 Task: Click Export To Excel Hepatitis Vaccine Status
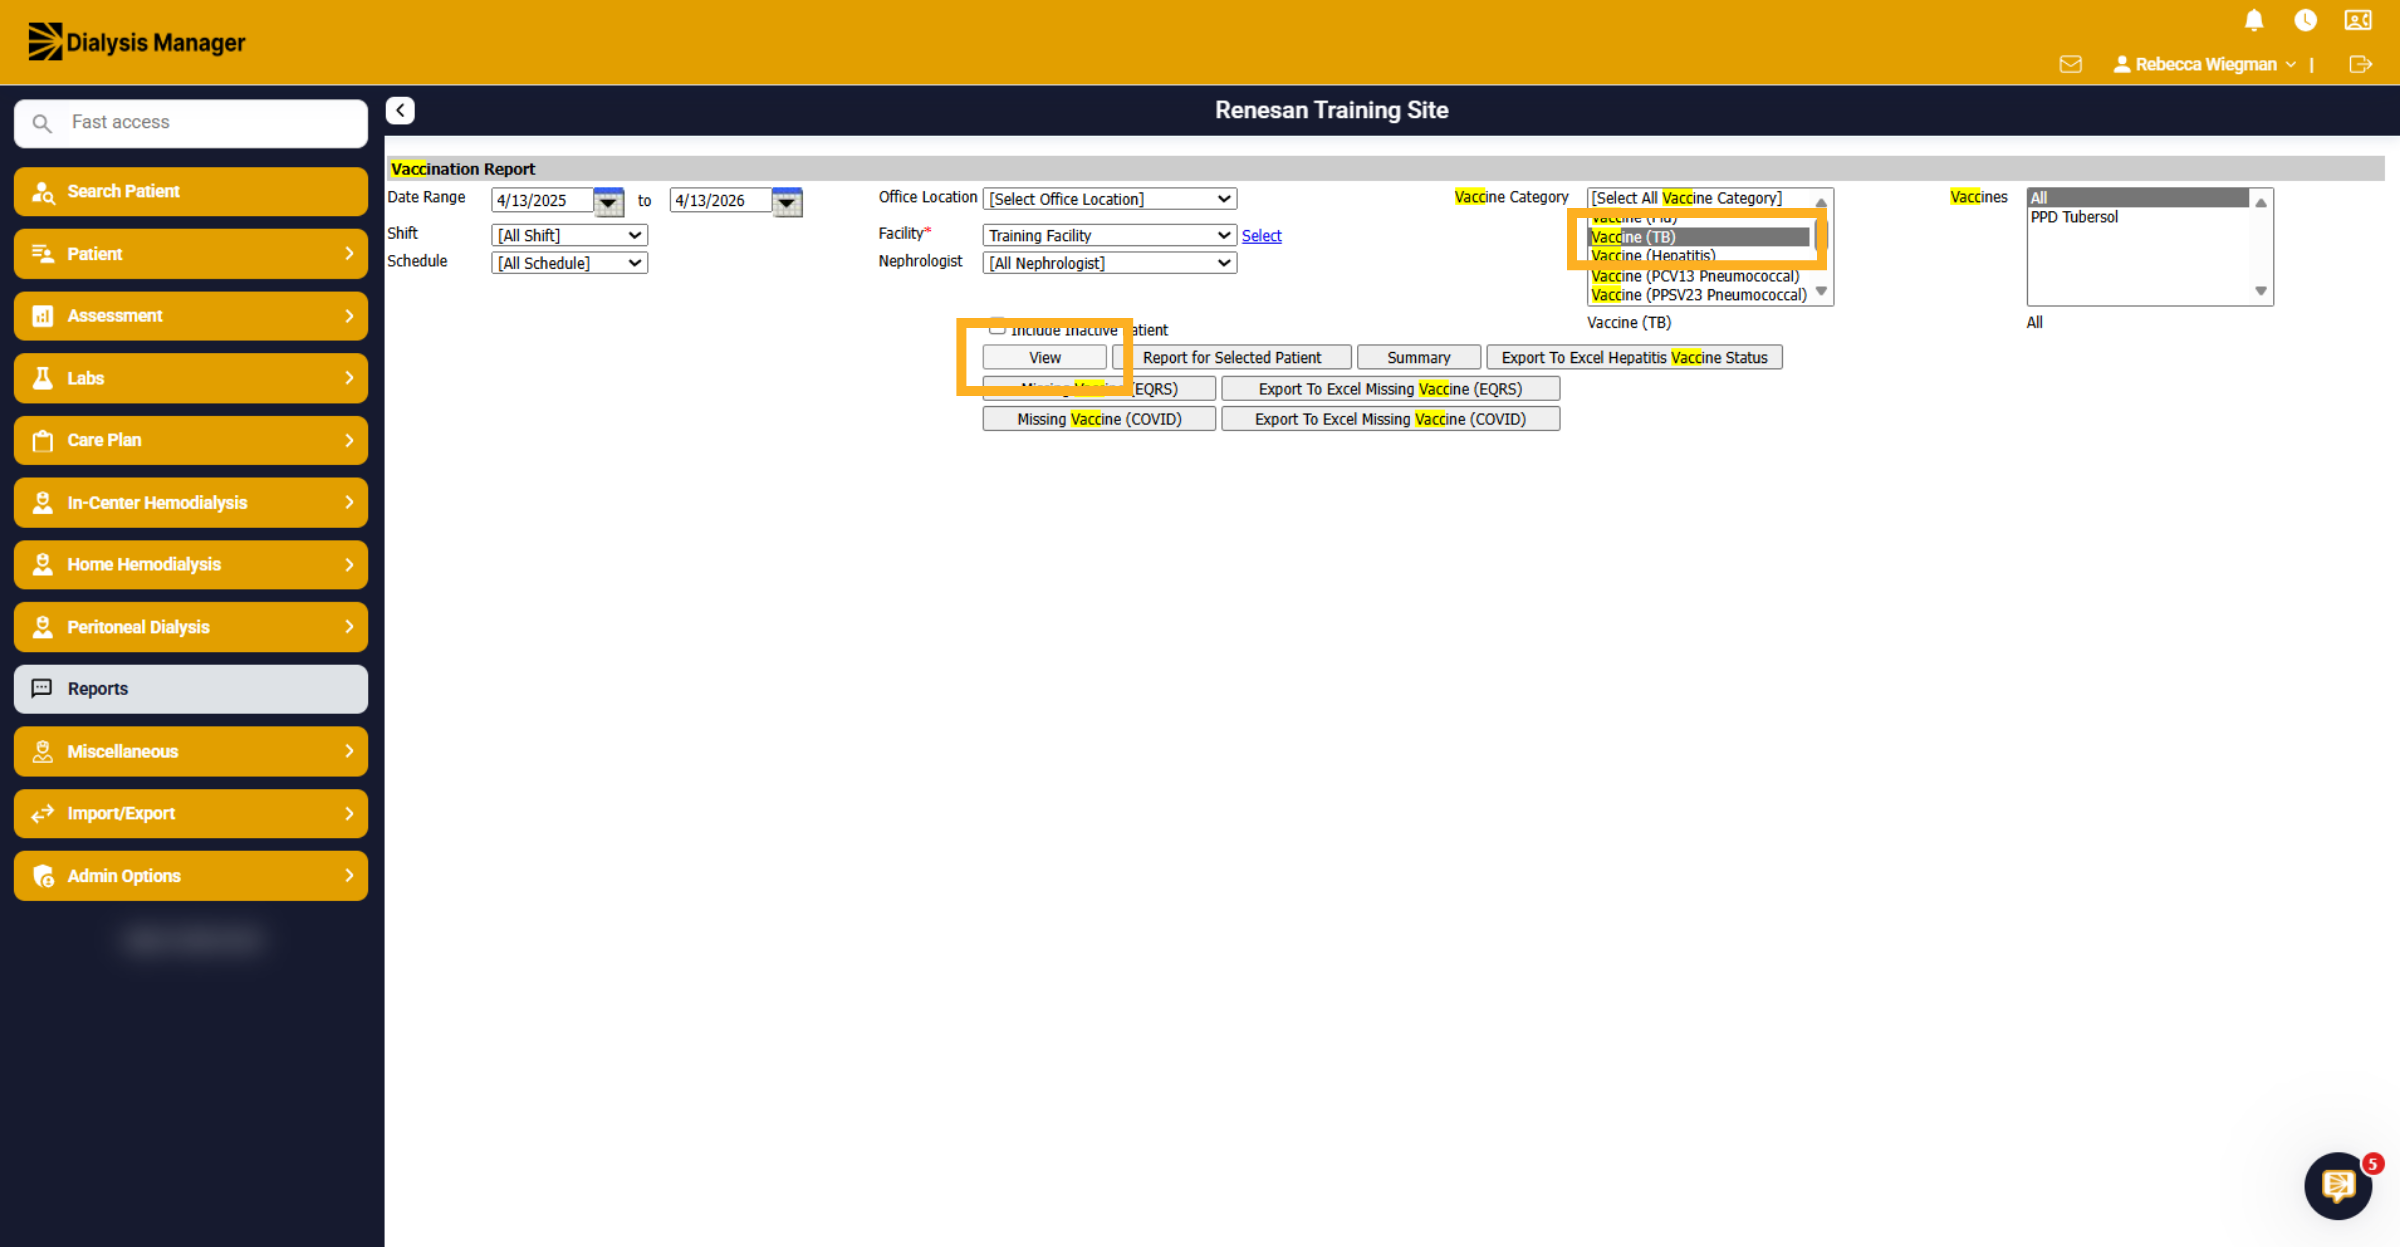pos(1634,357)
